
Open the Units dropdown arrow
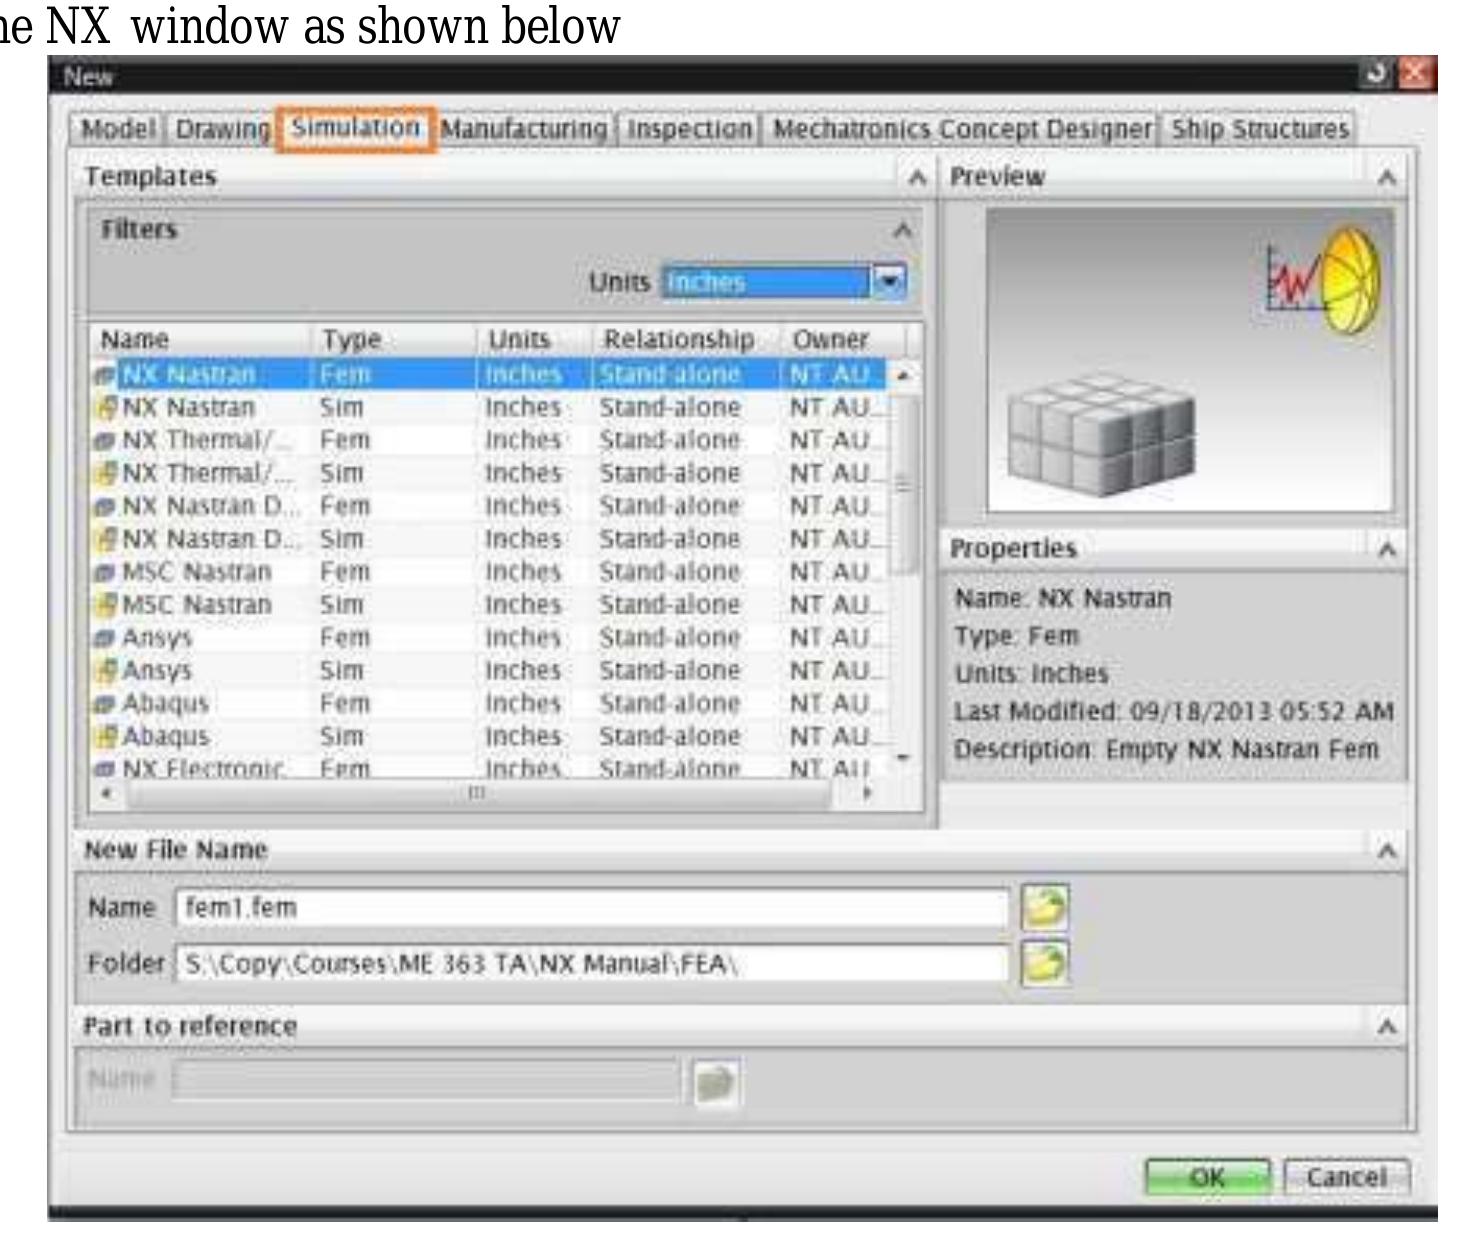(888, 281)
